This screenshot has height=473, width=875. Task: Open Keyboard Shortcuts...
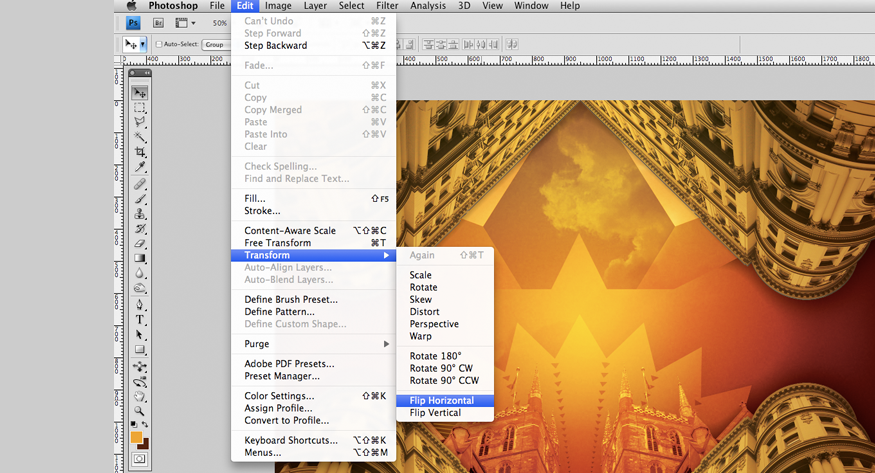tap(314, 441)
